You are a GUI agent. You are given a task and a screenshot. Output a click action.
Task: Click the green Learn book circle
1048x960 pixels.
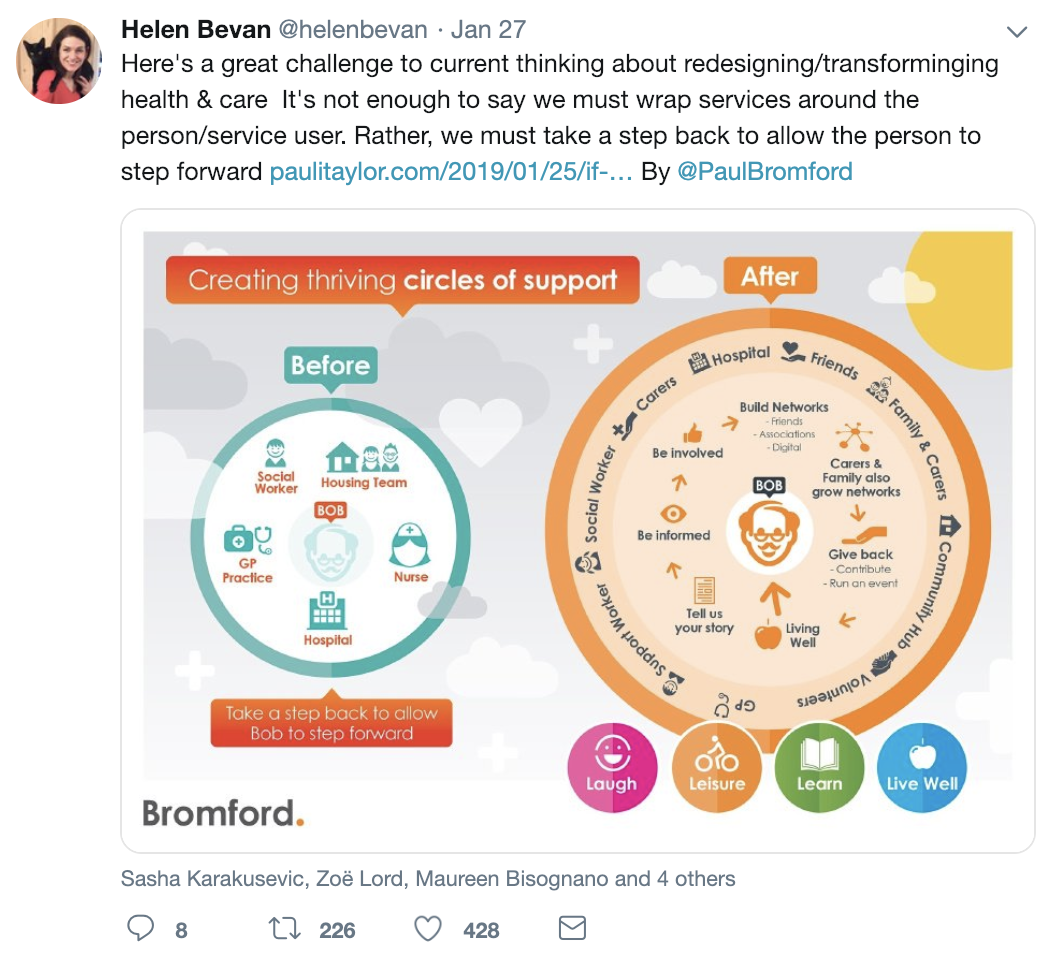click(819, 767)
